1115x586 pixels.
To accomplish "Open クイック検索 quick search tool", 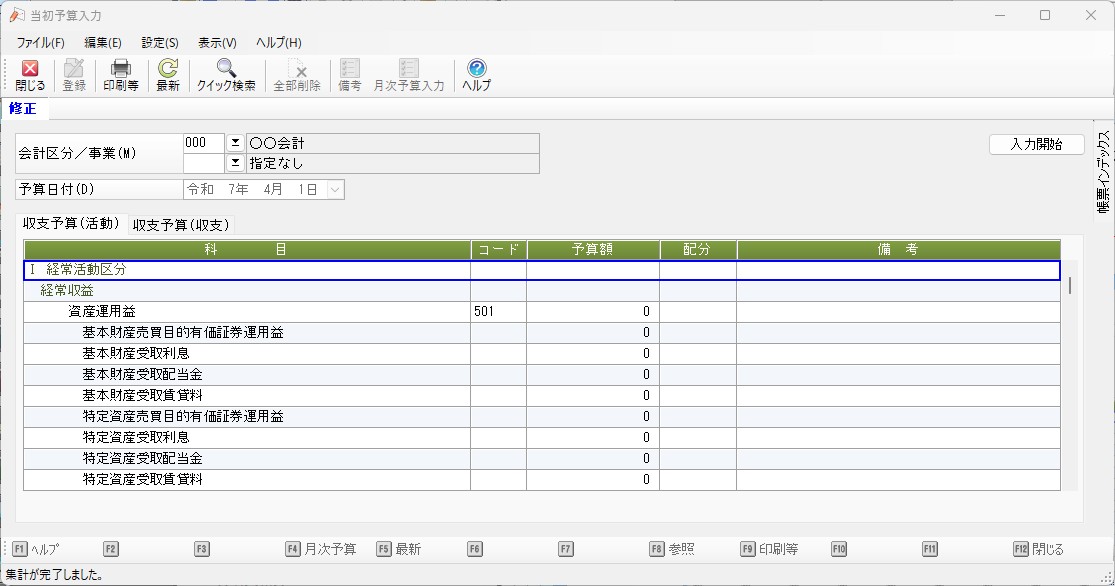I will [x=226, y=75].
